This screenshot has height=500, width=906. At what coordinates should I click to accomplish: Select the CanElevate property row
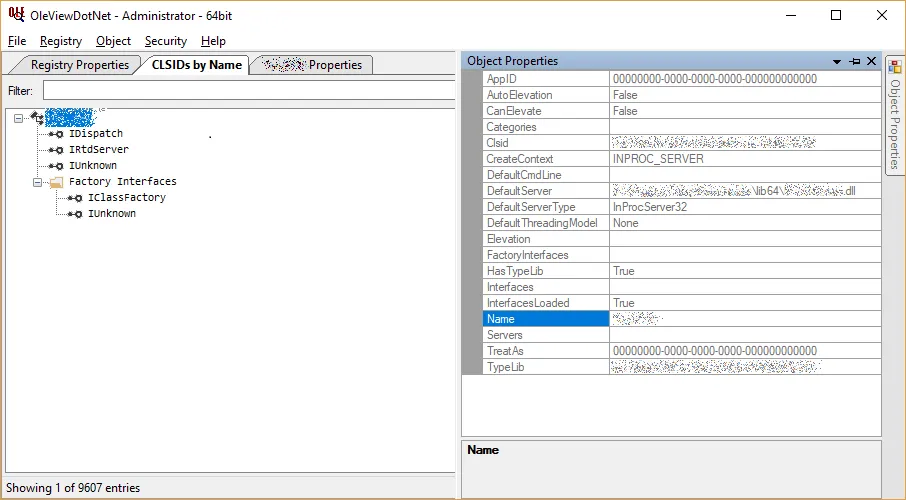click(682, 111)
